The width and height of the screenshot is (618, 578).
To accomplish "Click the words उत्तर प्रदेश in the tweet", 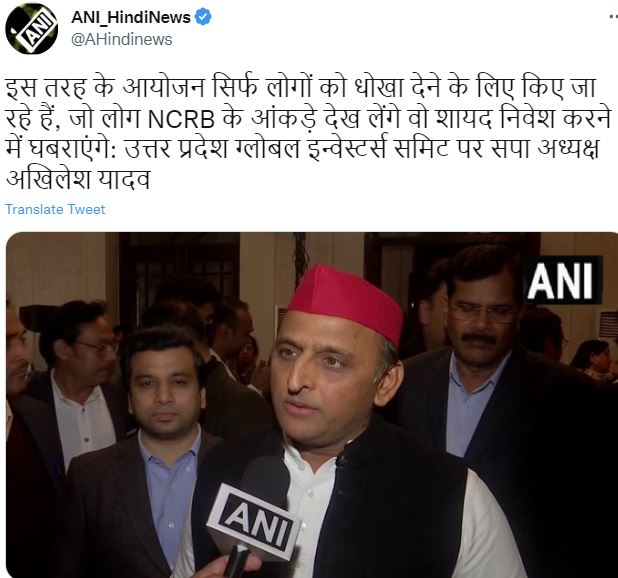I will tap(177, 149).
